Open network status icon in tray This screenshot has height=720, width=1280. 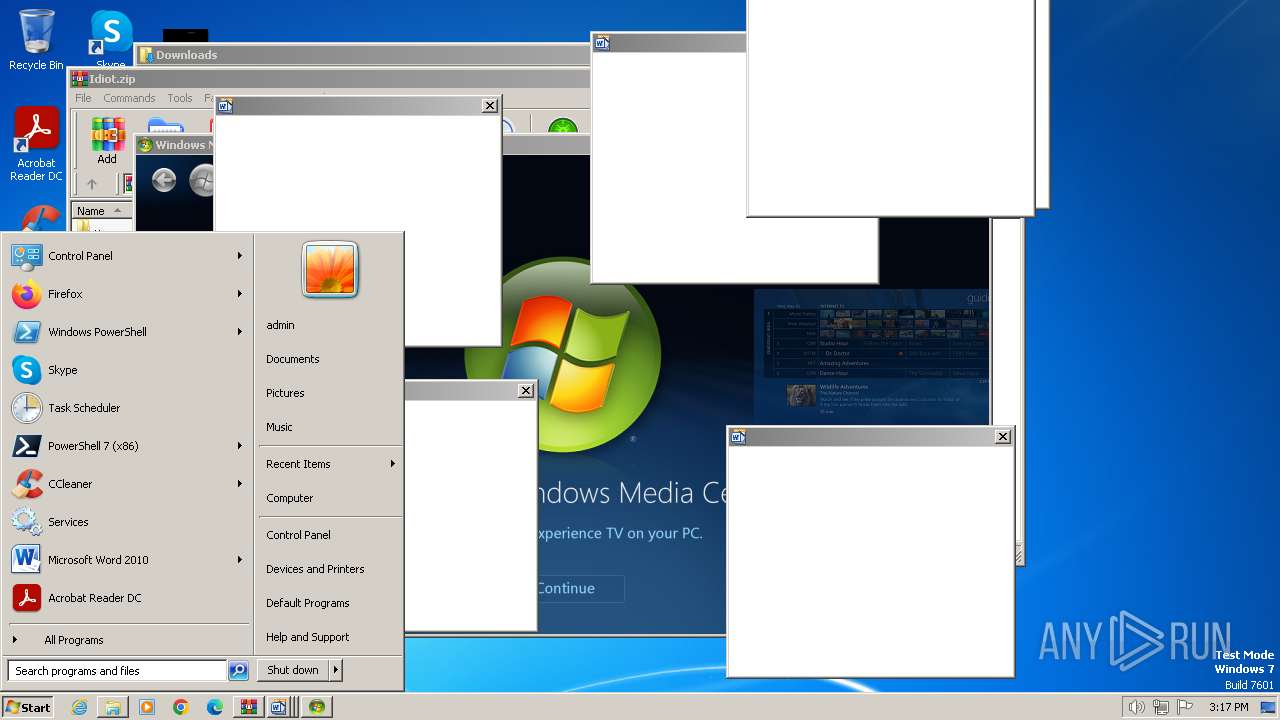[1161, 707]
